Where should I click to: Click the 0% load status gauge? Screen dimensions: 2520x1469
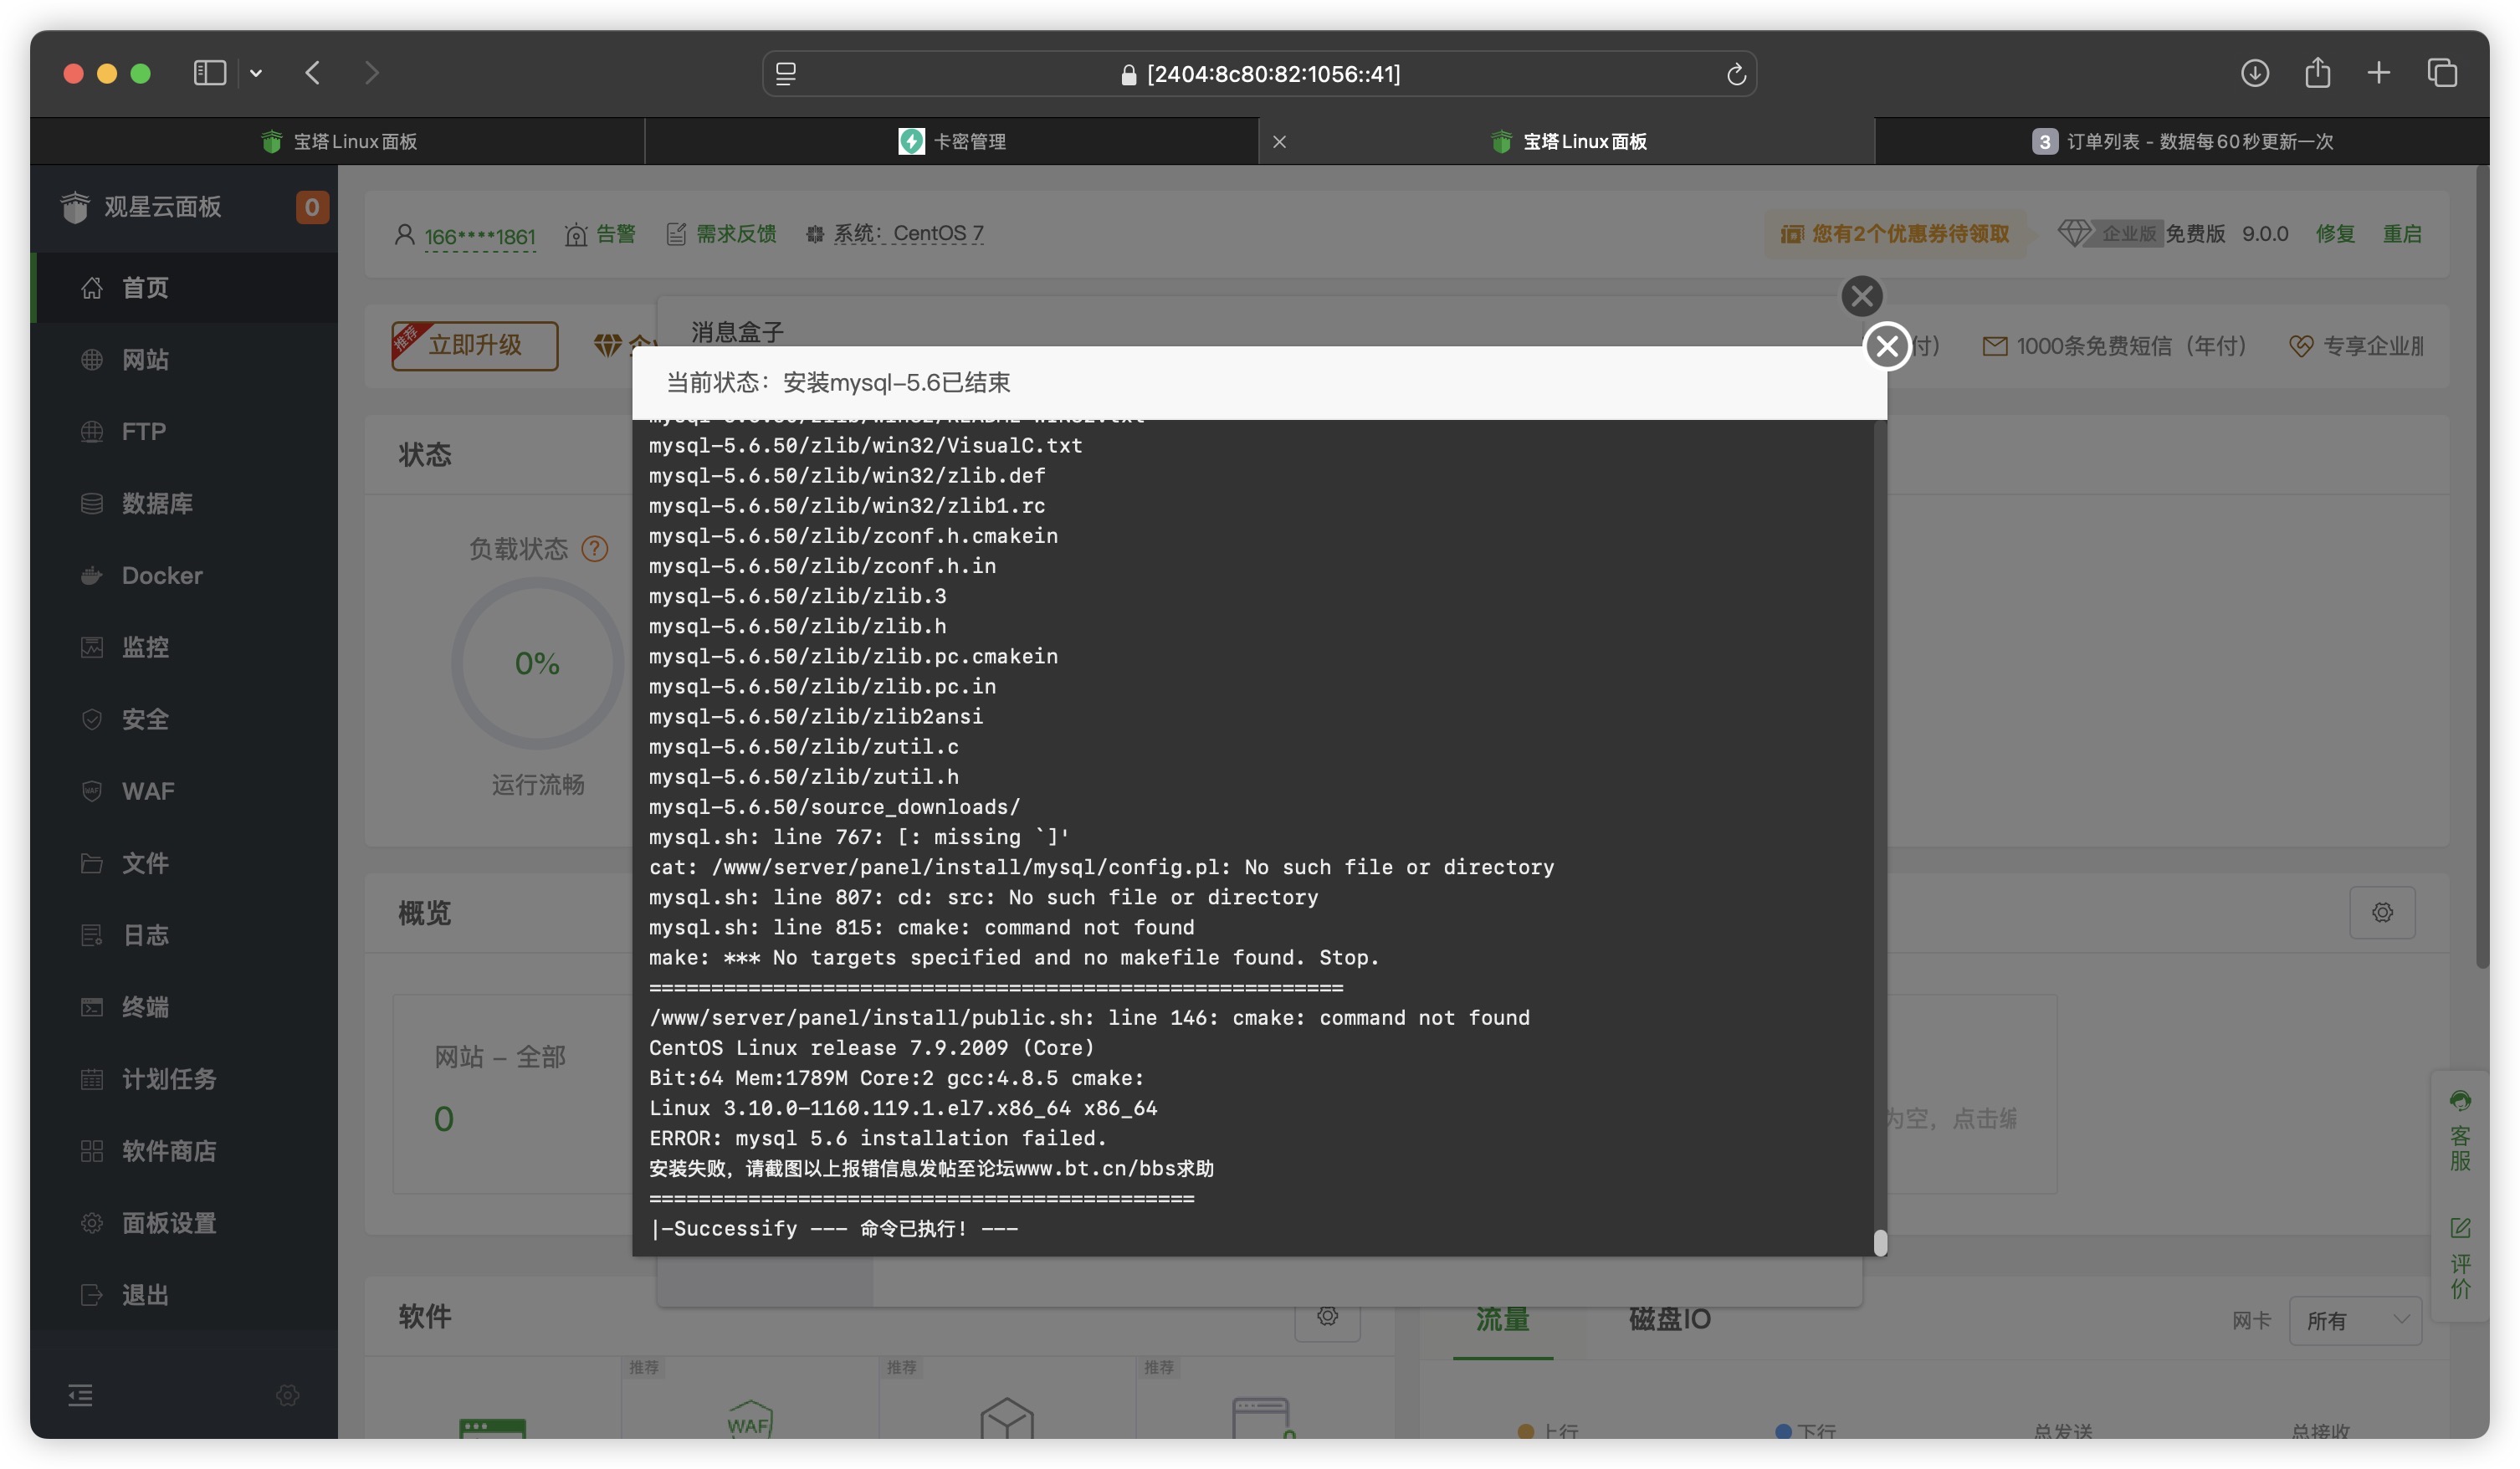click(x=537, y=663)
